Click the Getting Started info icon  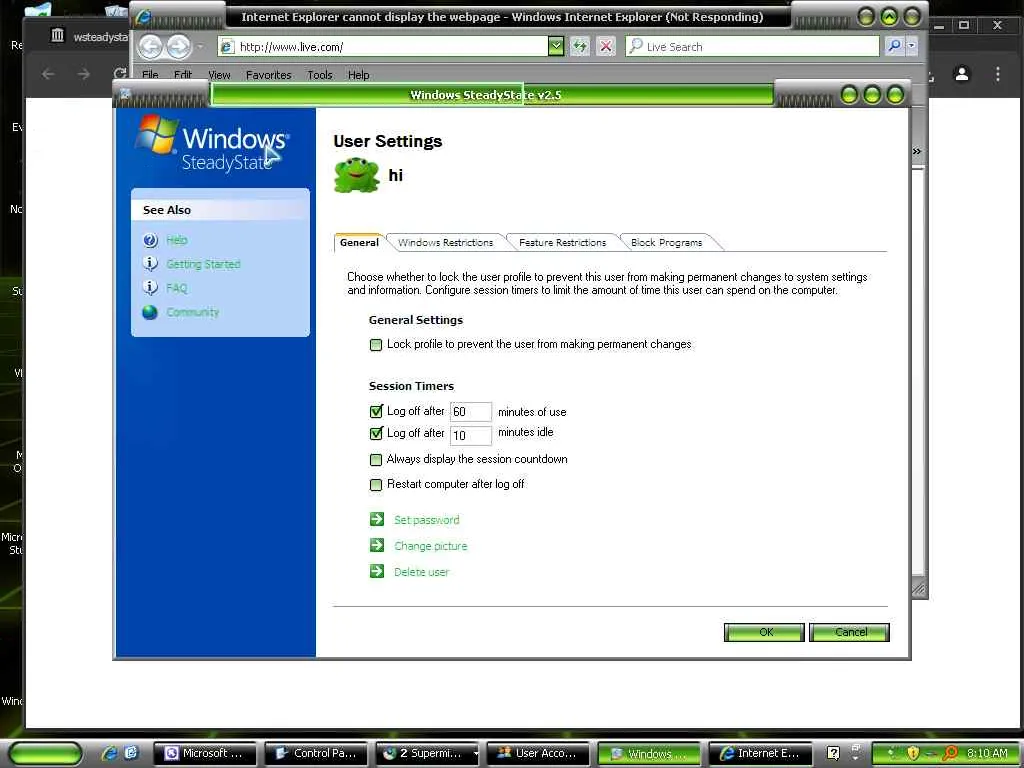click(x=150, y=263)
